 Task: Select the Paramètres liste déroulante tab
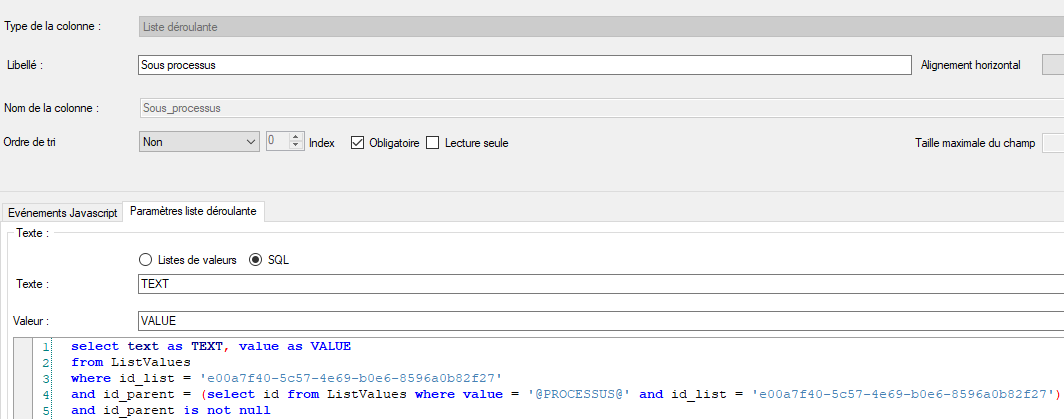tap(193, 211)
